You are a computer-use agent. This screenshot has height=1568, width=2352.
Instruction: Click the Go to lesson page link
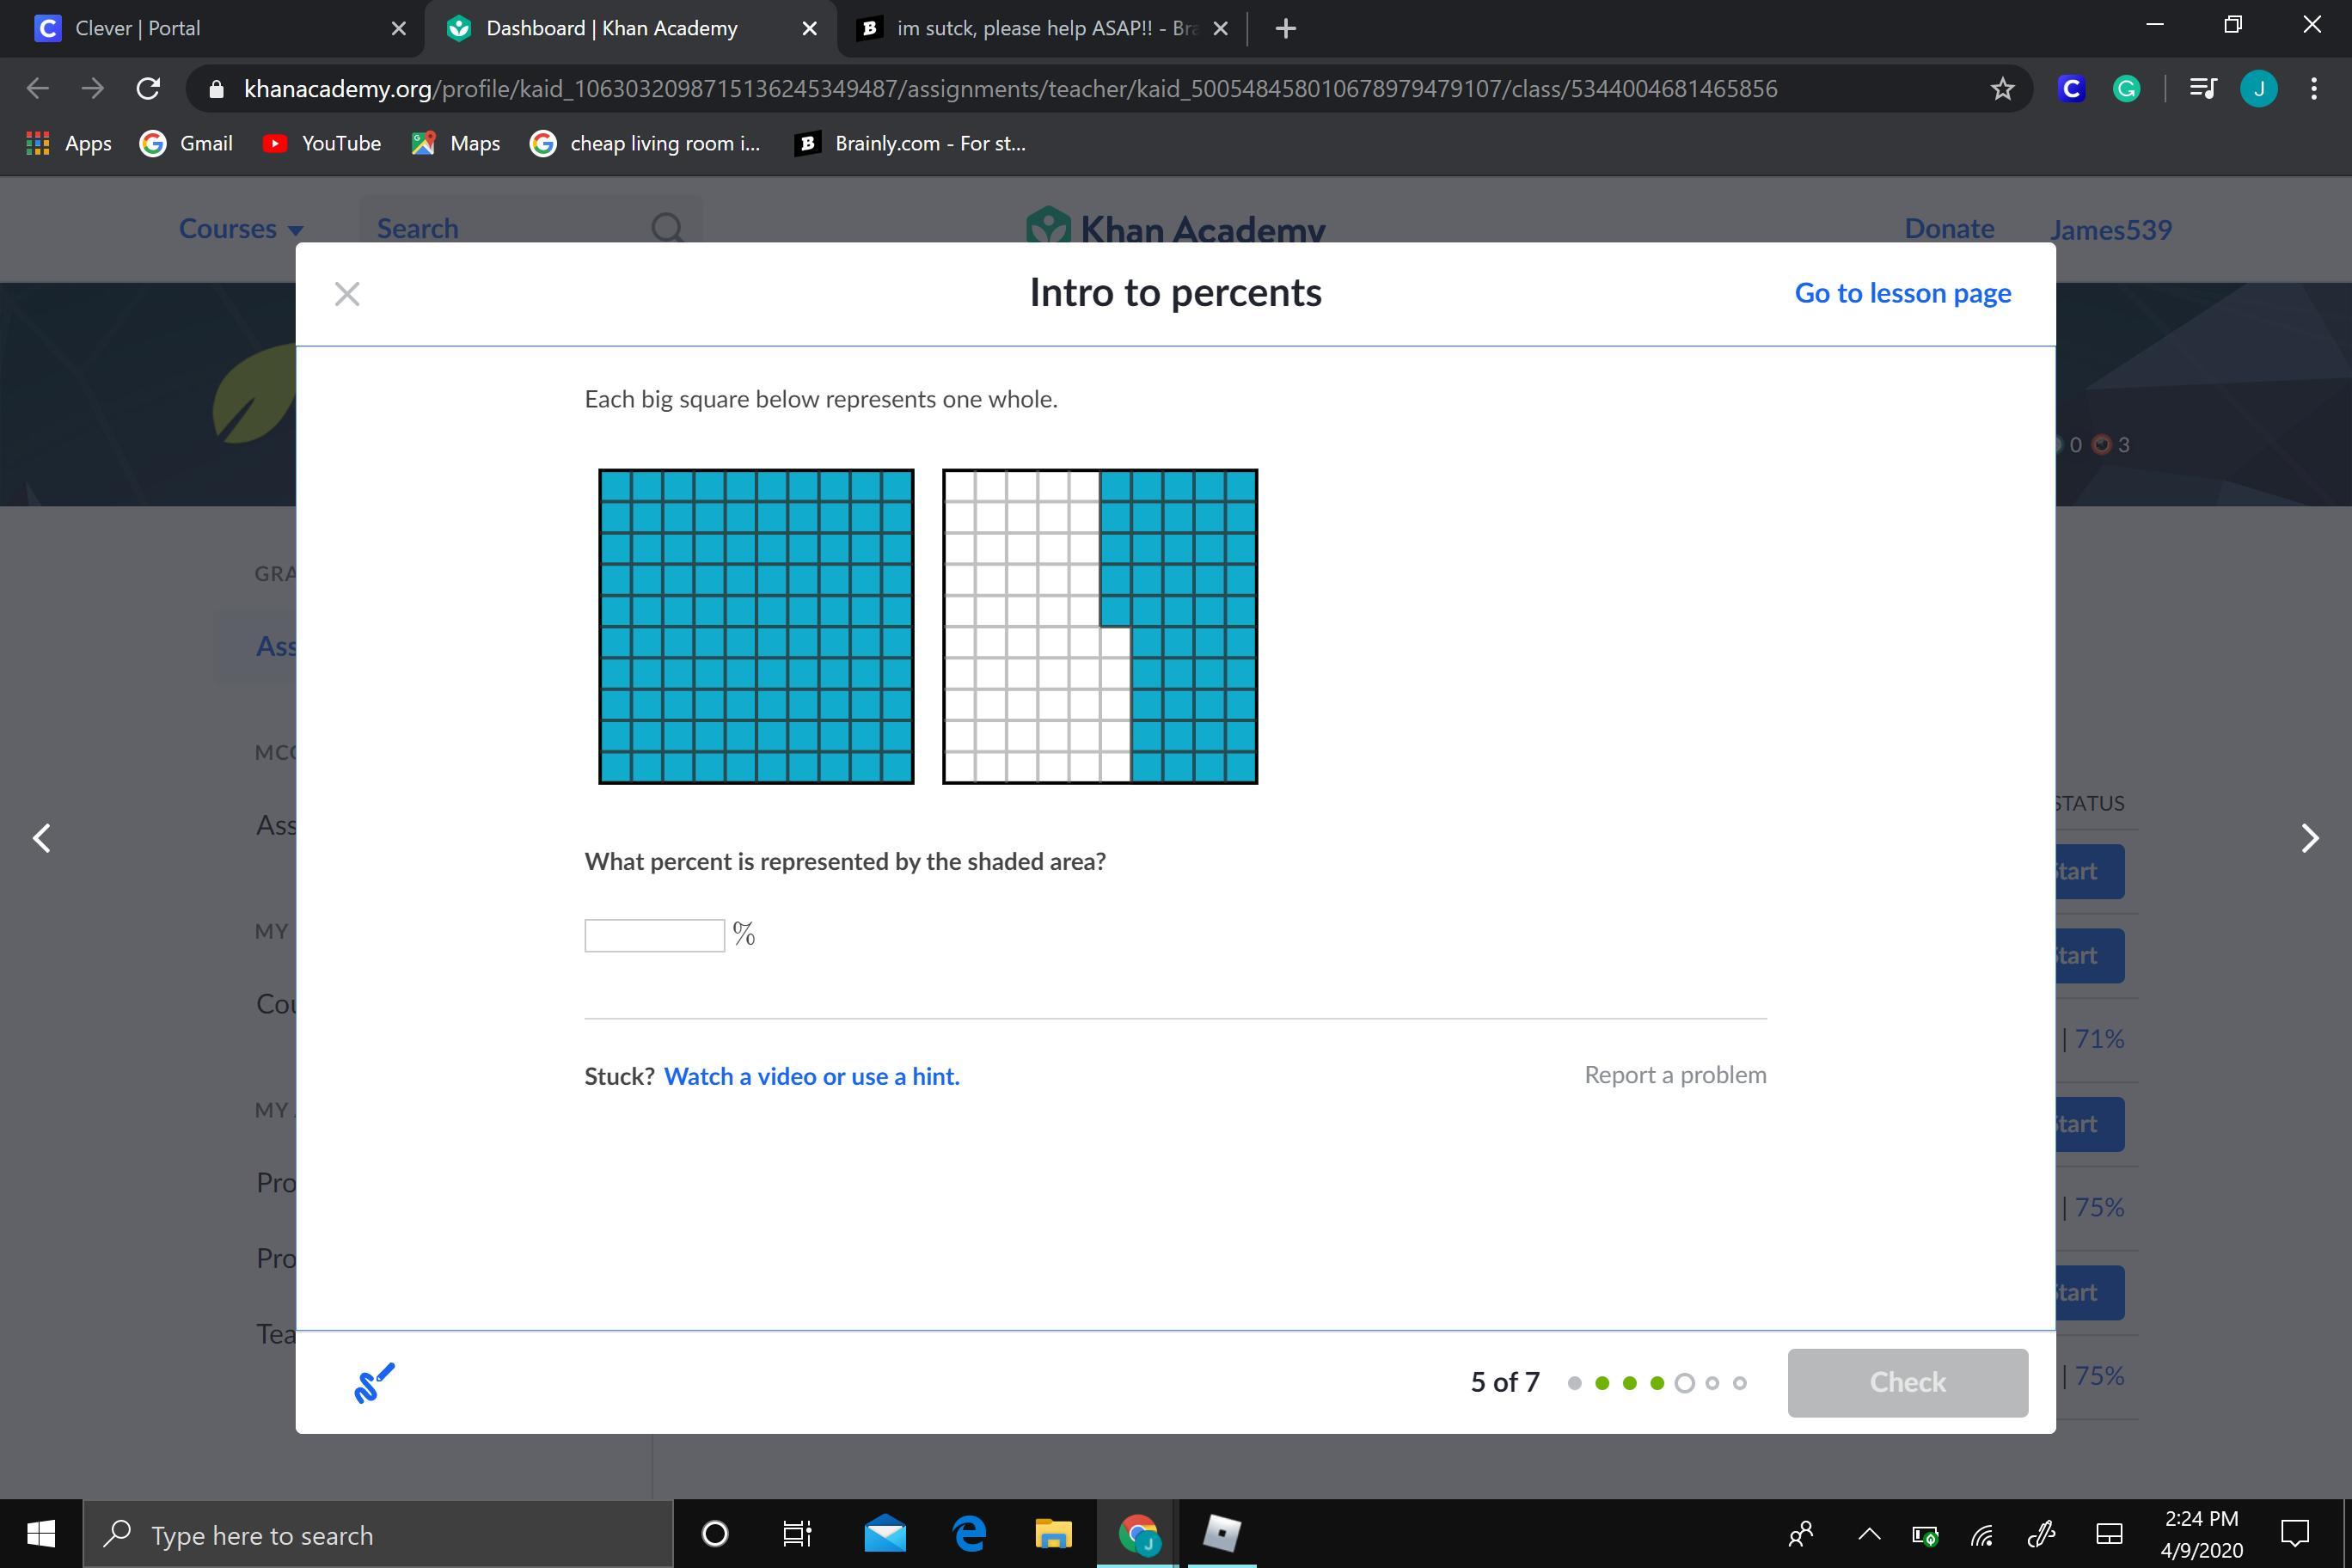[x=1902, y=293]
